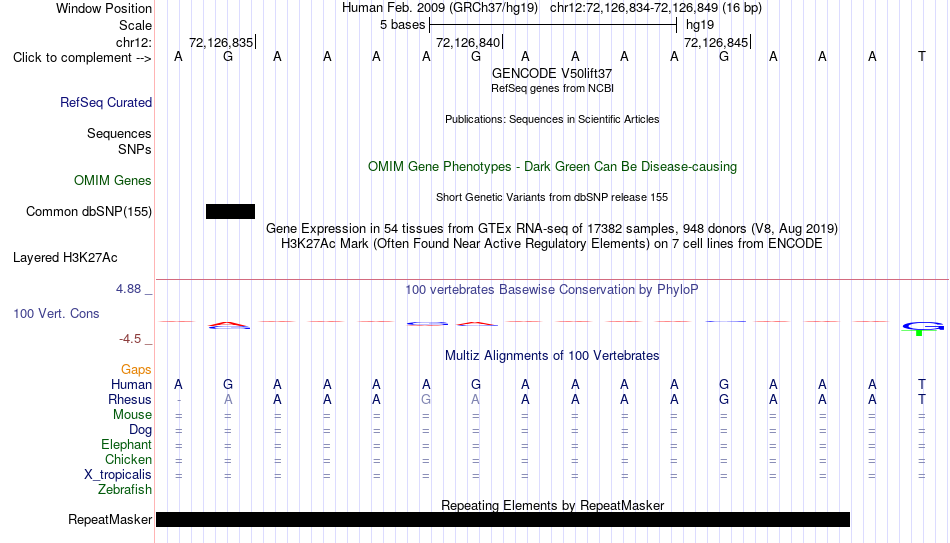Click coordinate marker 72,126,835
The width and height of the screenshot is (950, 543).
pyautogui.click(x=221, y=42)
